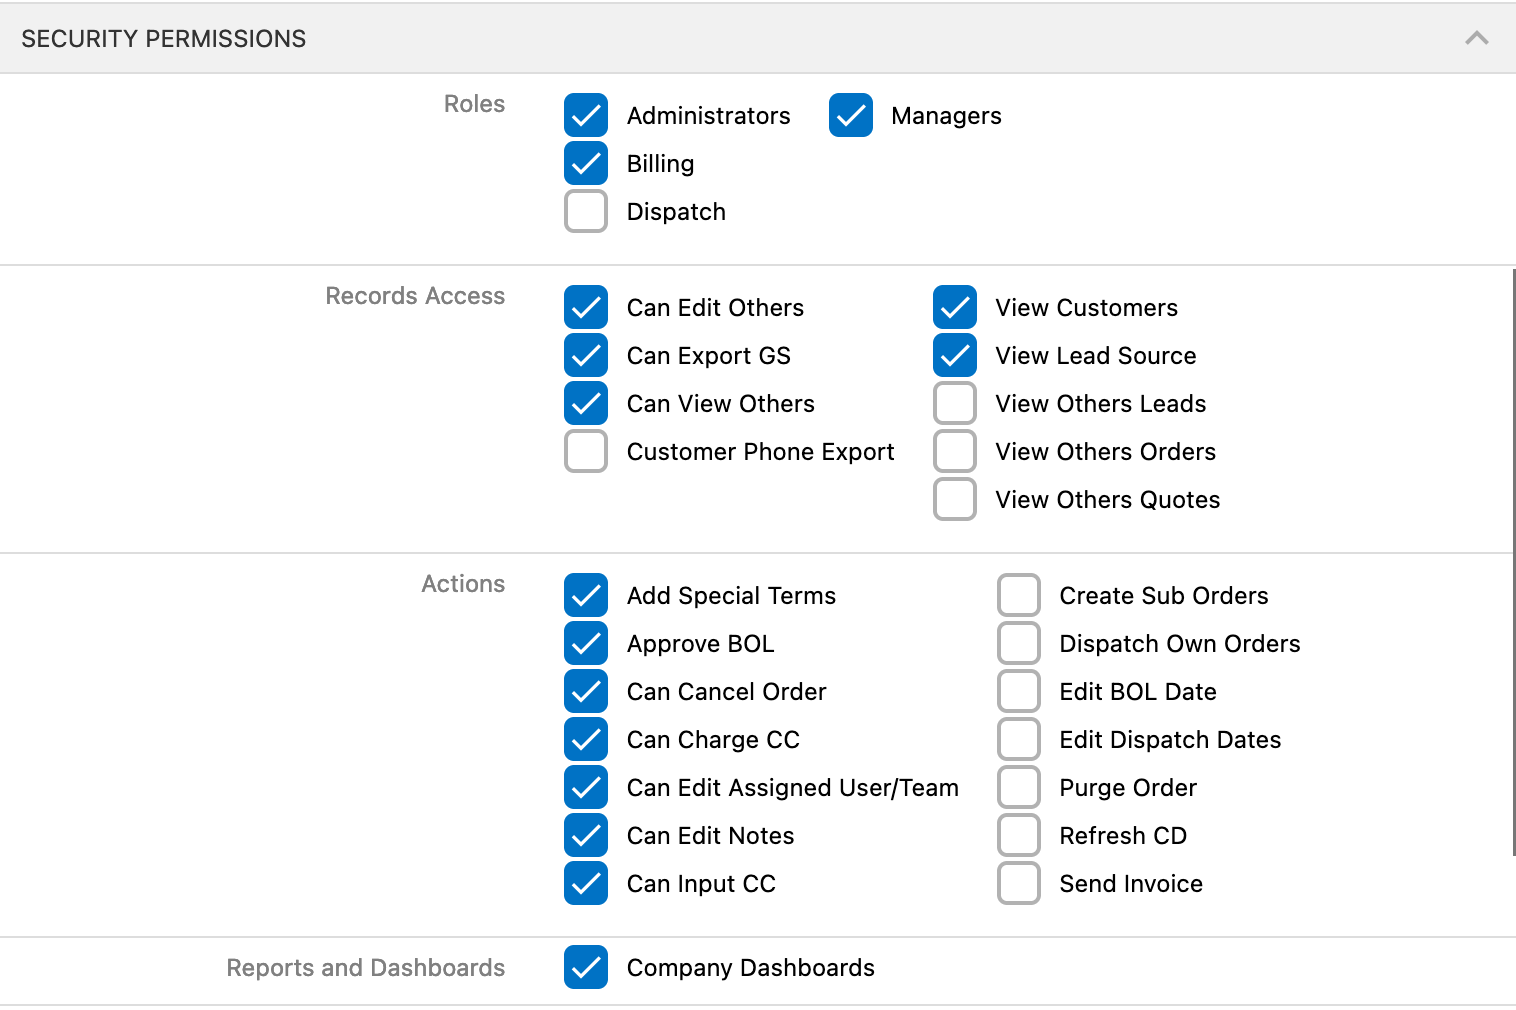Tick the View Others Quotes checkbox
1516x1010 pixels.
(x=954, y=499)
